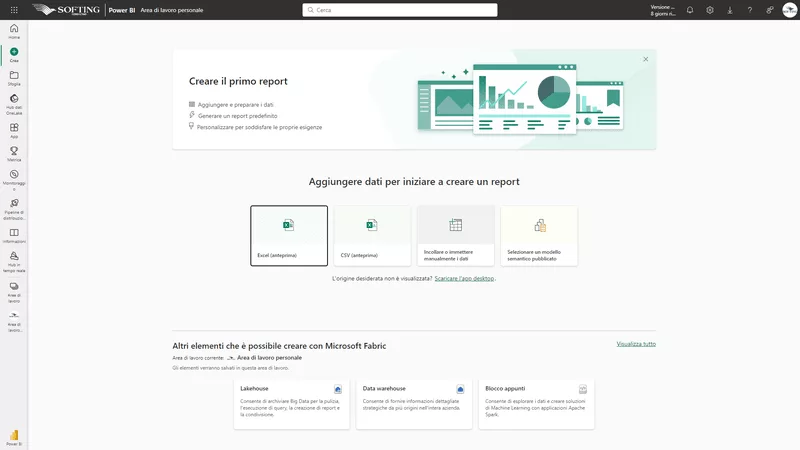Screen dimensions: 800x450
Task: Go to Home in sidebar
Action: coord(14,31)
